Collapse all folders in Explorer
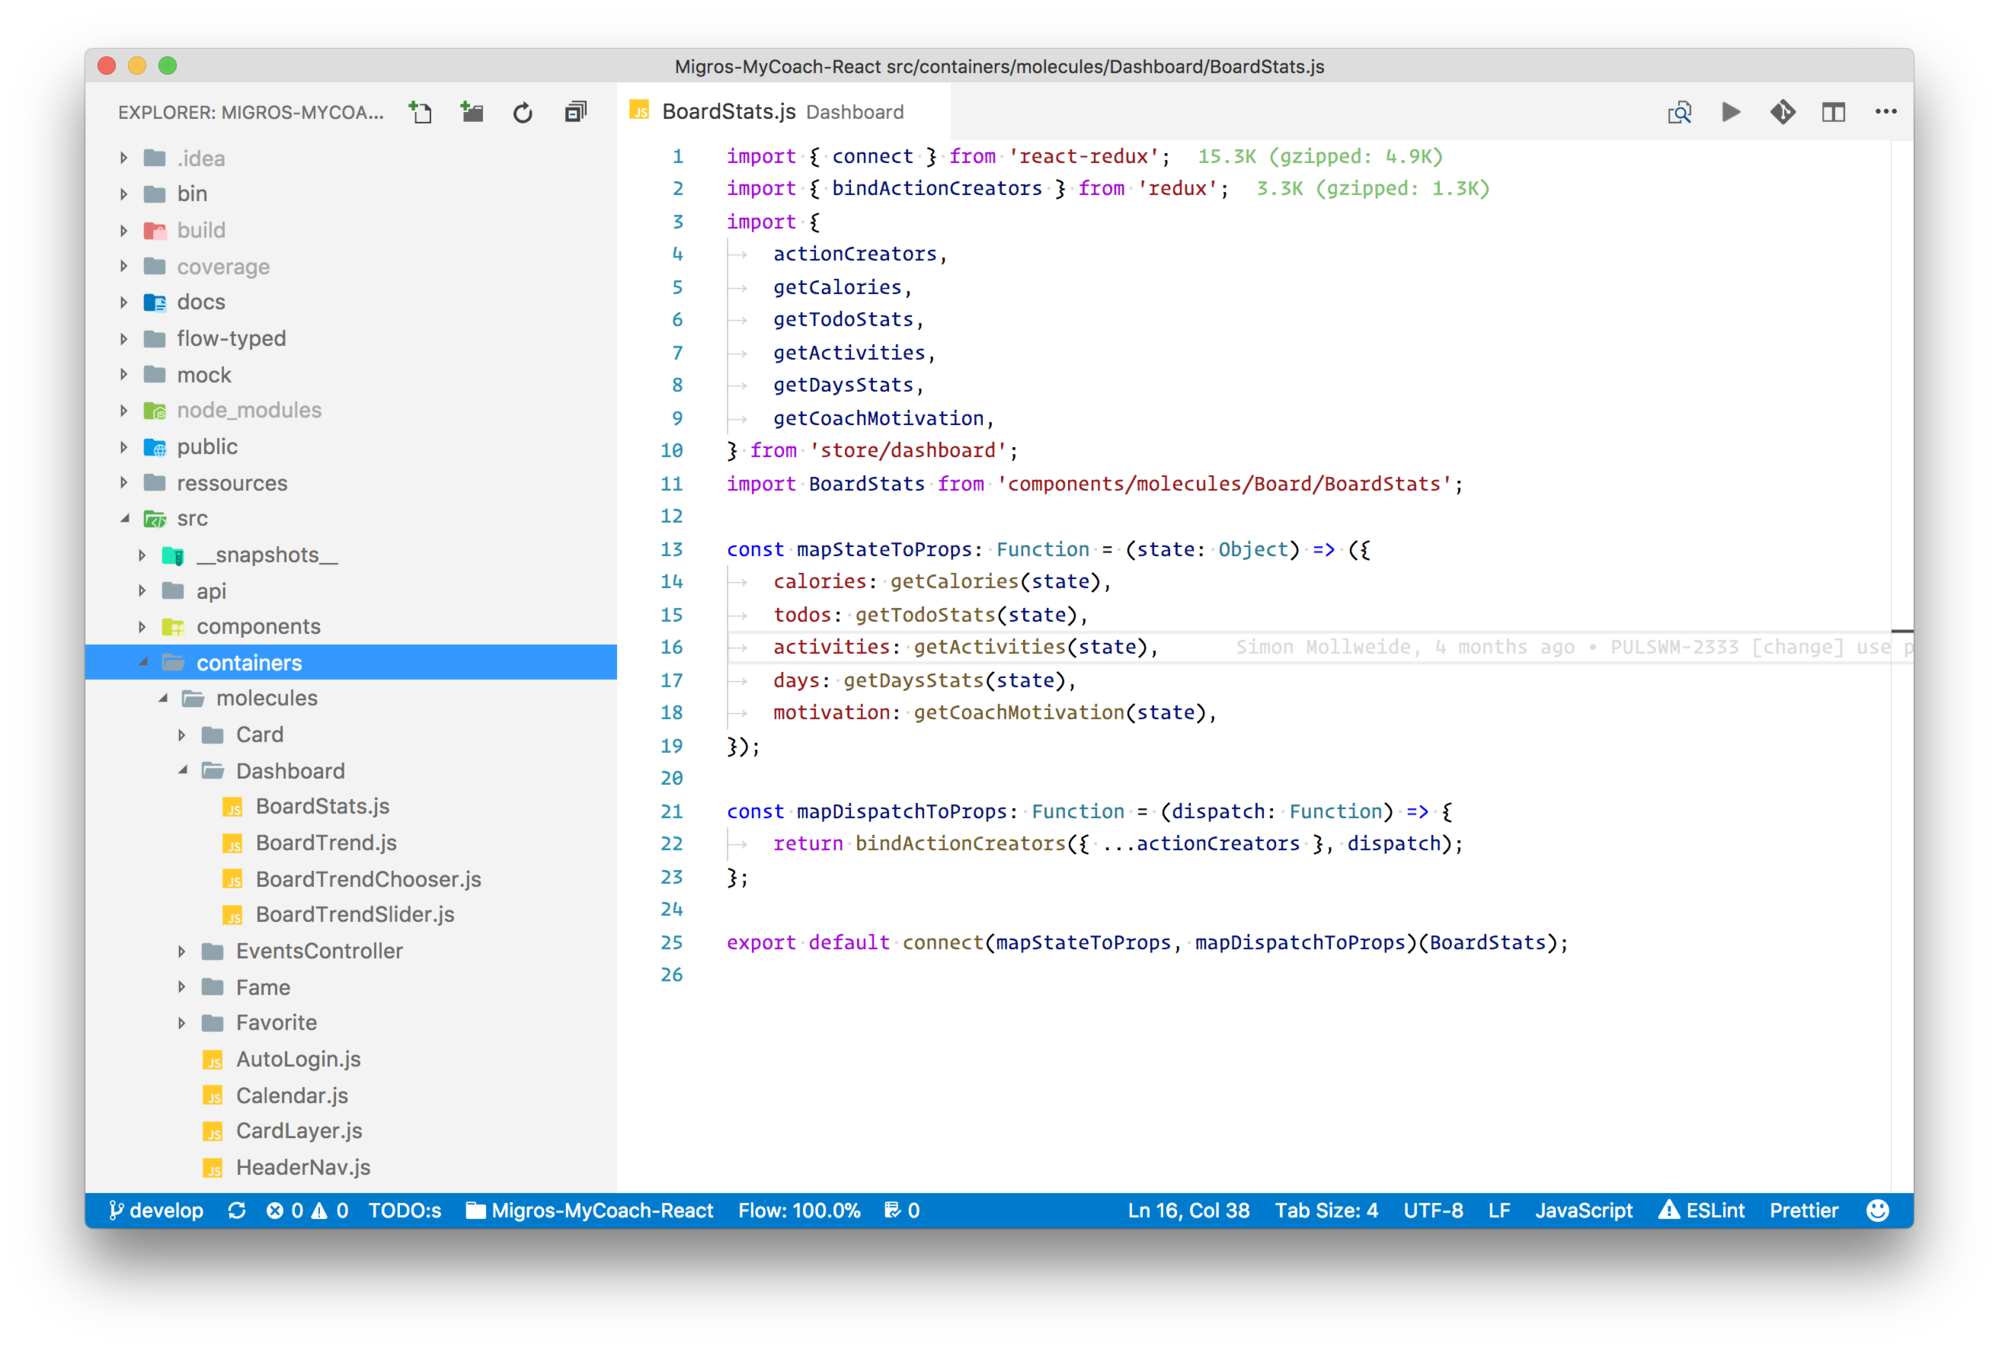 coord(575,112)
